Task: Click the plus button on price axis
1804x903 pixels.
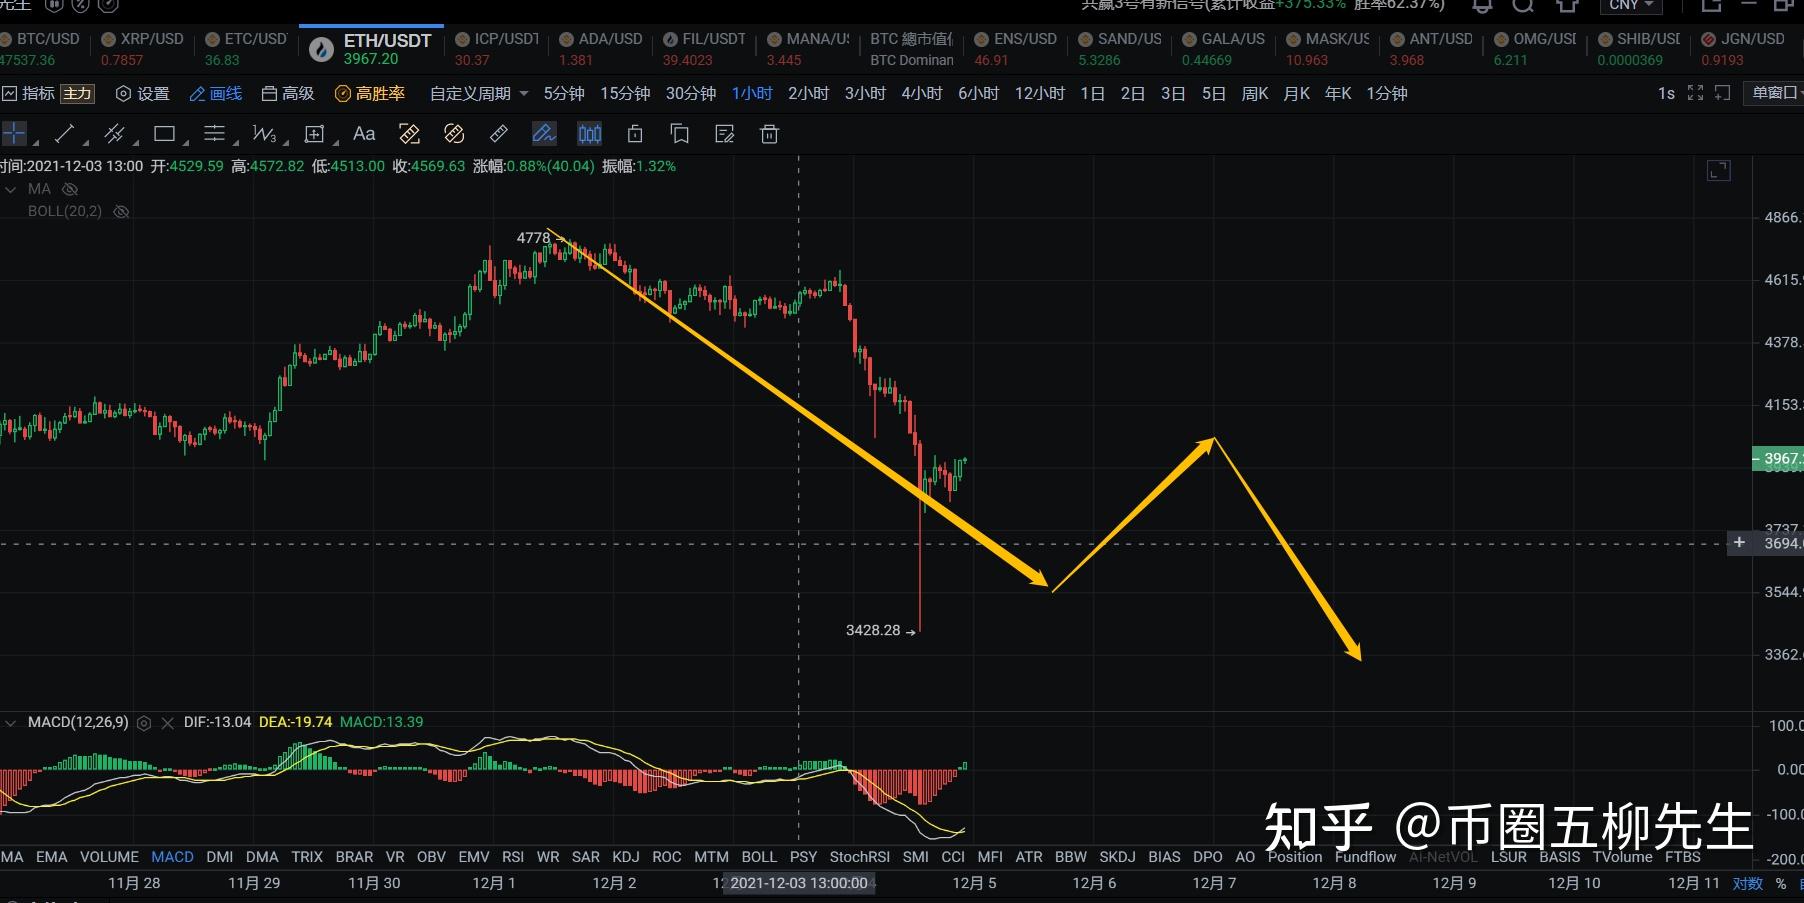Action: click(x=1740, y=542)
